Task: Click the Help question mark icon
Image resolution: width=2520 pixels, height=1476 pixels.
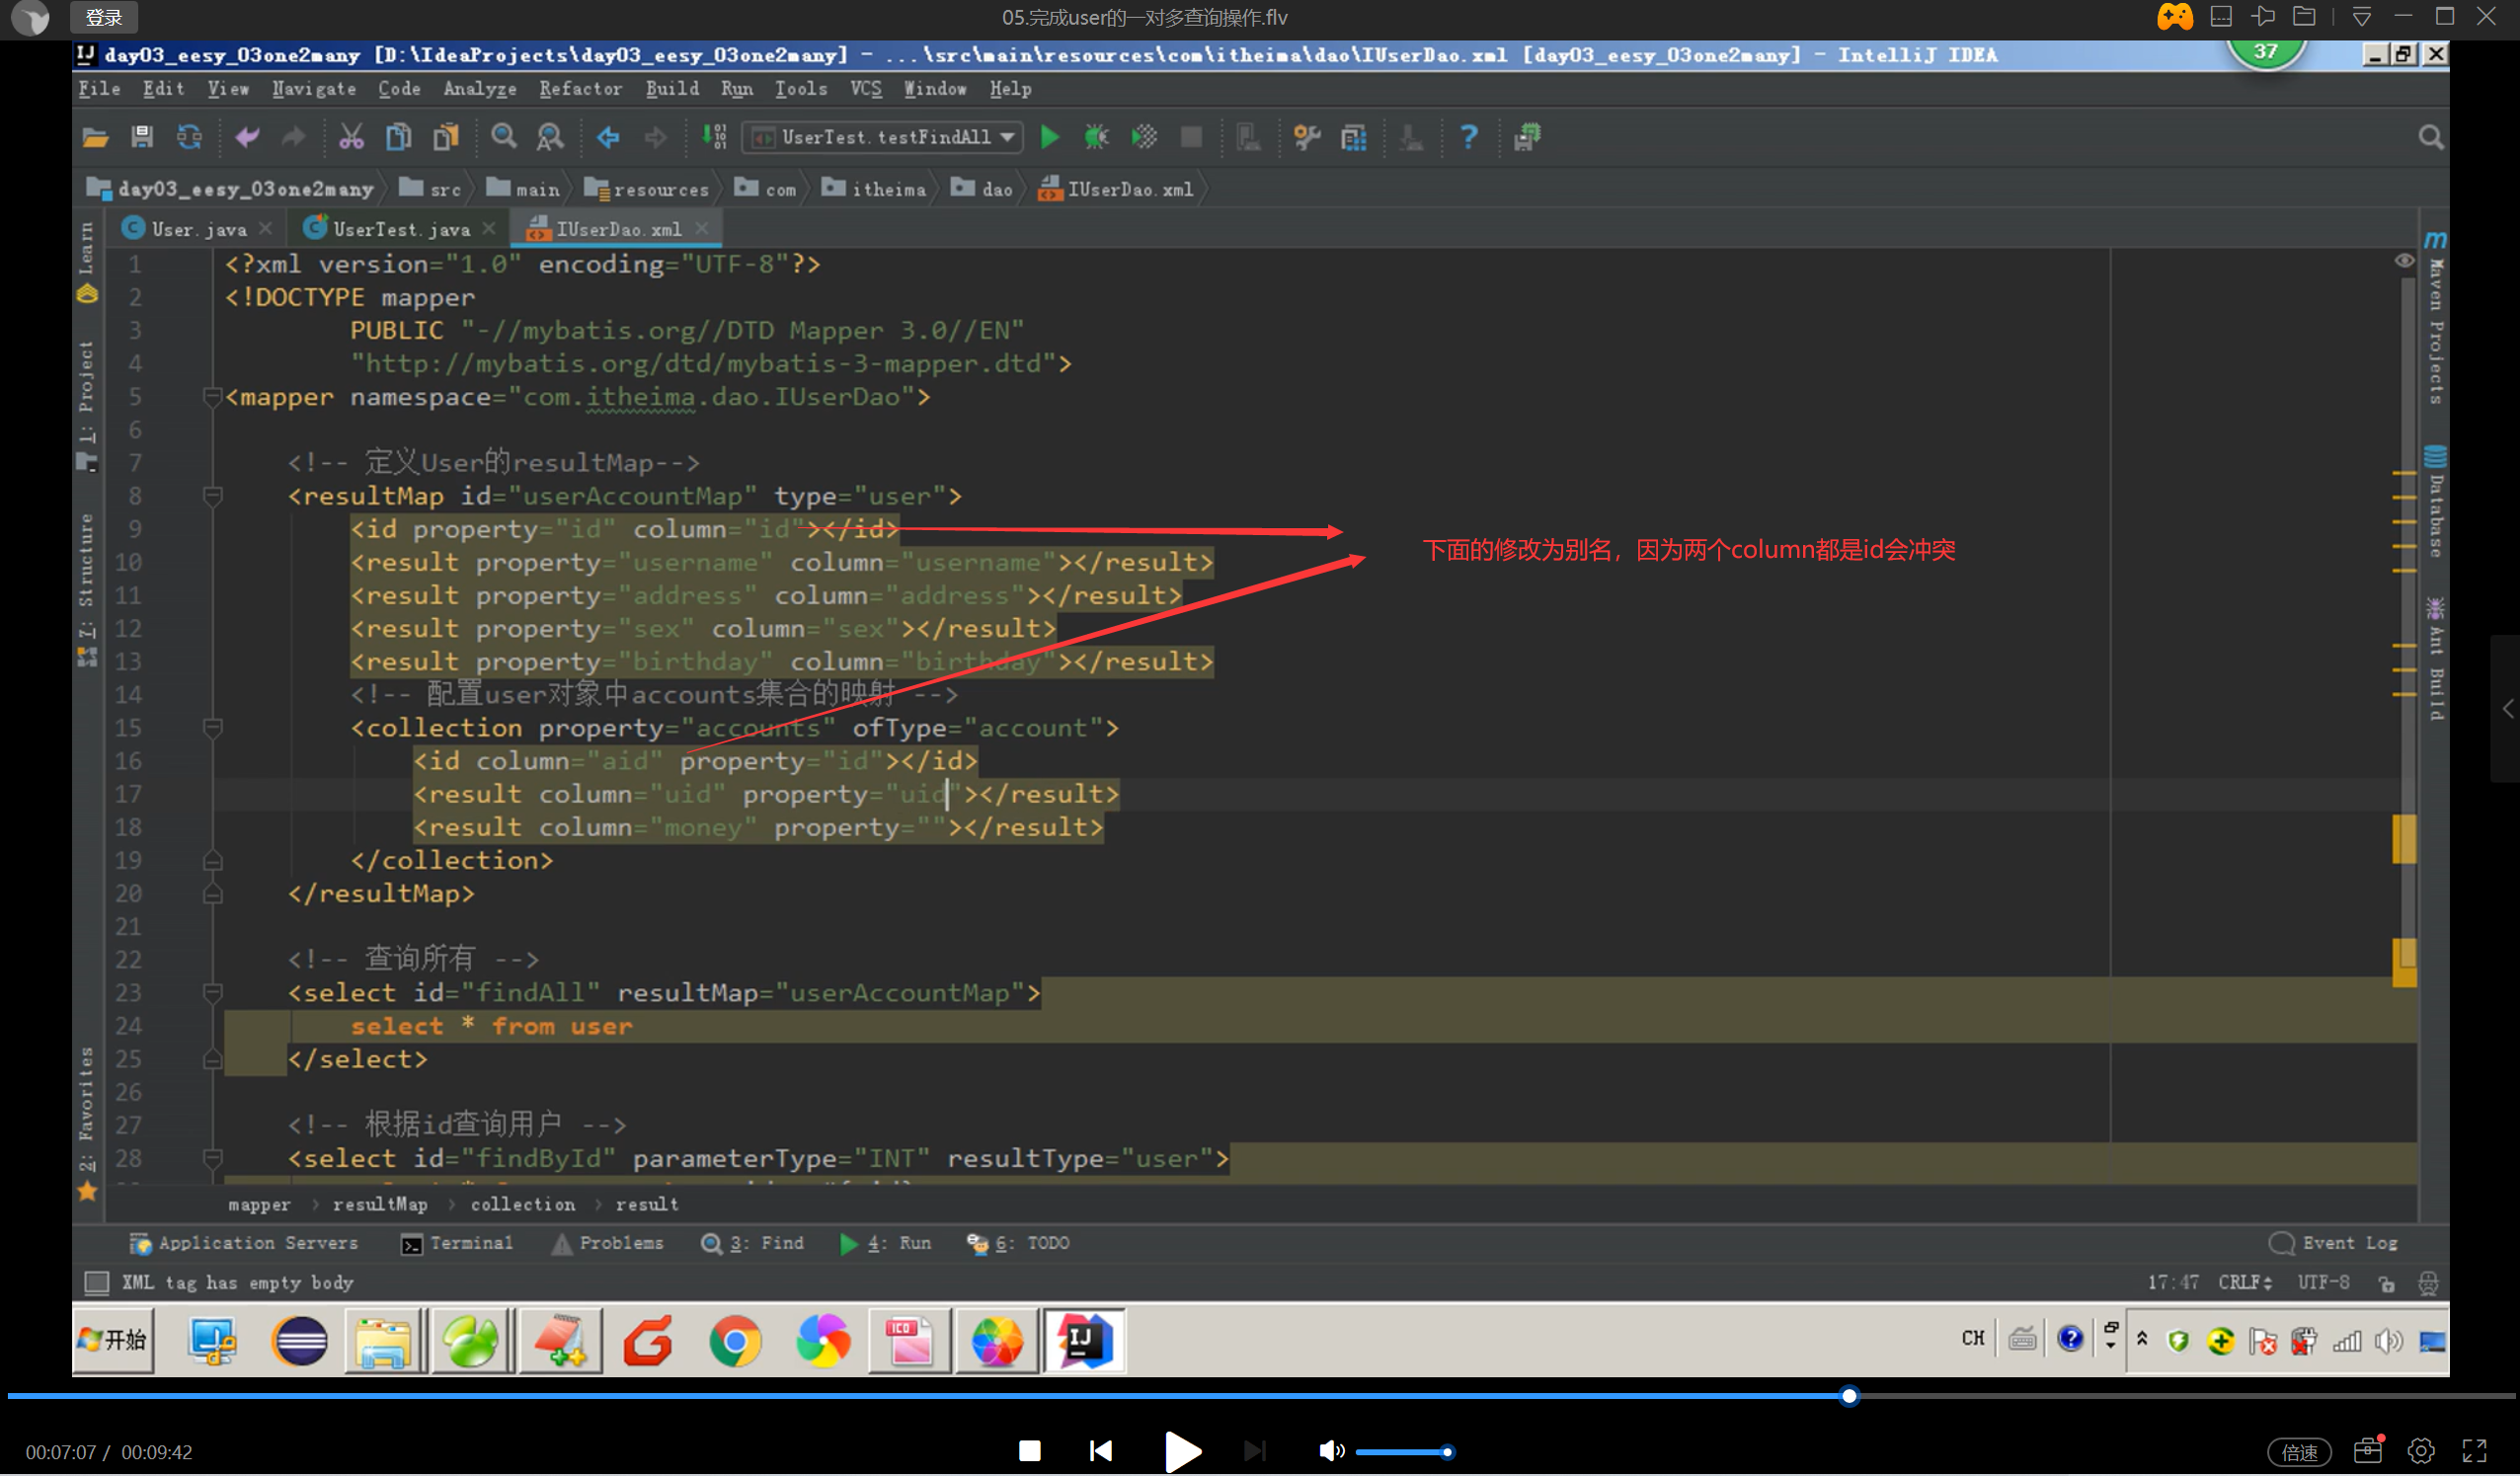Action: (1468, 137)
